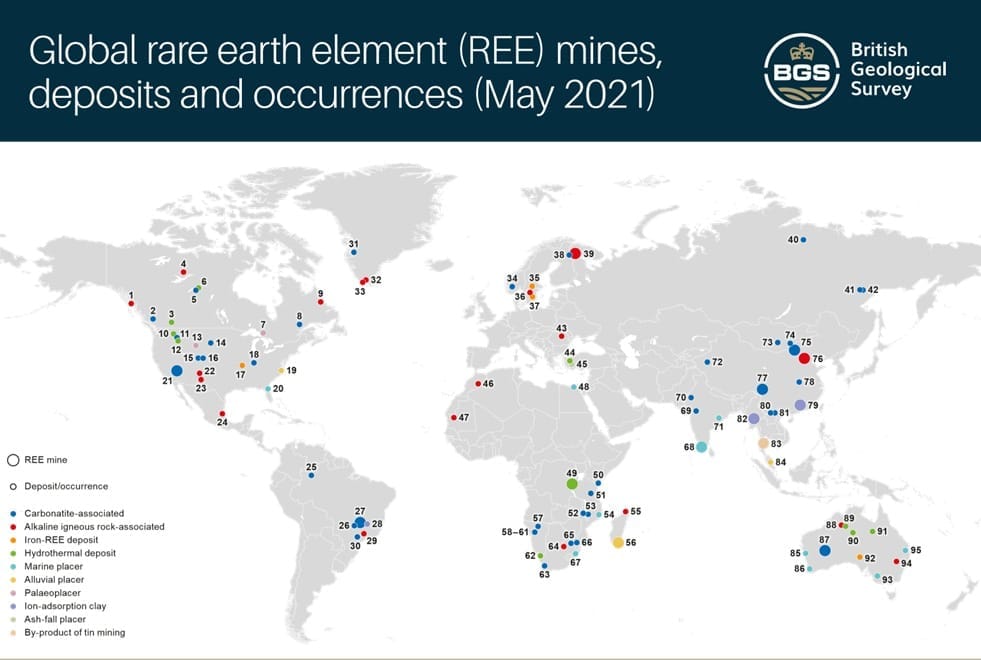Screen dimensions: 981x660
Task: Click the large red marker 39 in Scandinavia
Action: [x=575, y=254]
